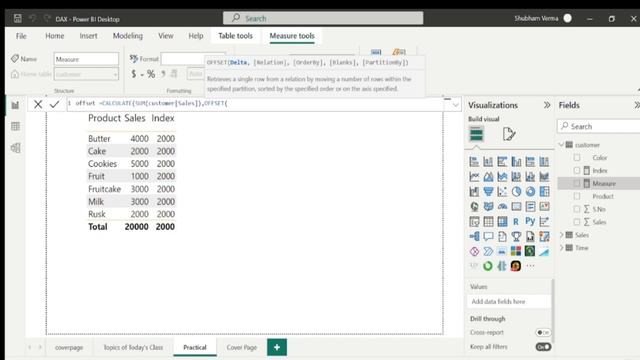Select the map visual with globe icon
The height and width of the screenshot is (360, 640).
[x=474, y=207]
